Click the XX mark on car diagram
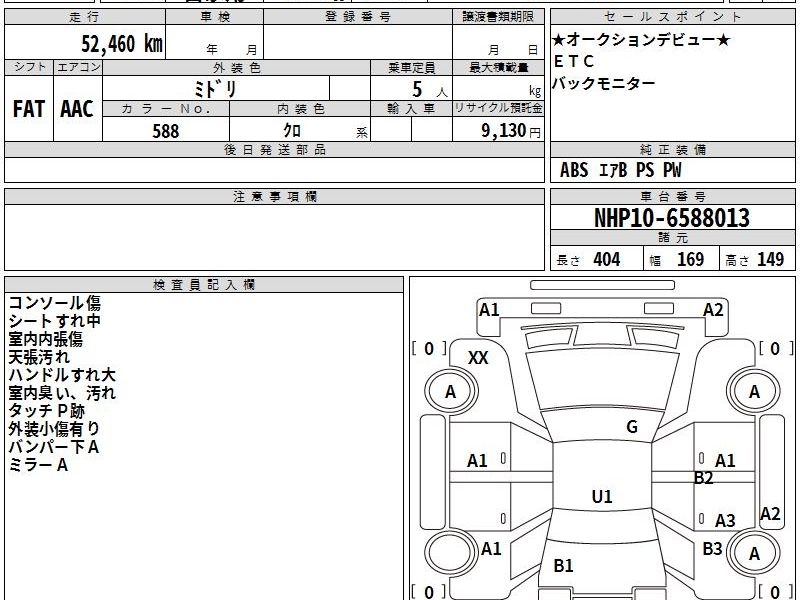This screenshot has width=800, height=600. click(x=478, y=358)
